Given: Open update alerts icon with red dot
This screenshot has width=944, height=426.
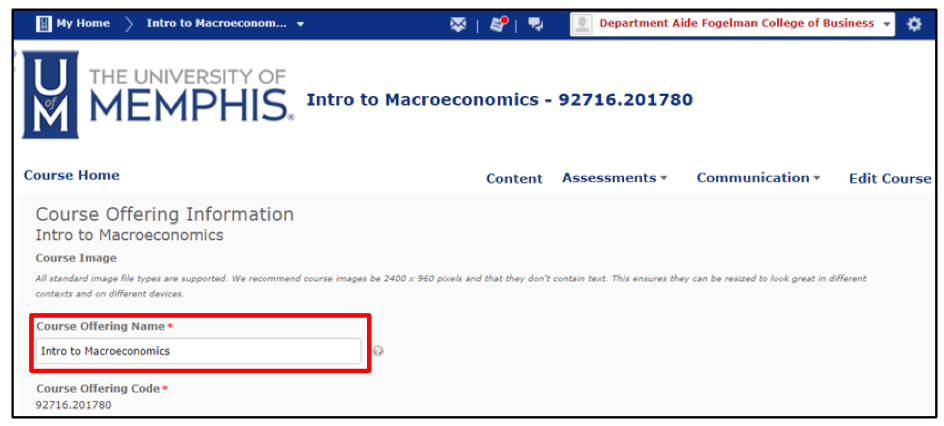Looking at the screenshot, I should 498,25.
